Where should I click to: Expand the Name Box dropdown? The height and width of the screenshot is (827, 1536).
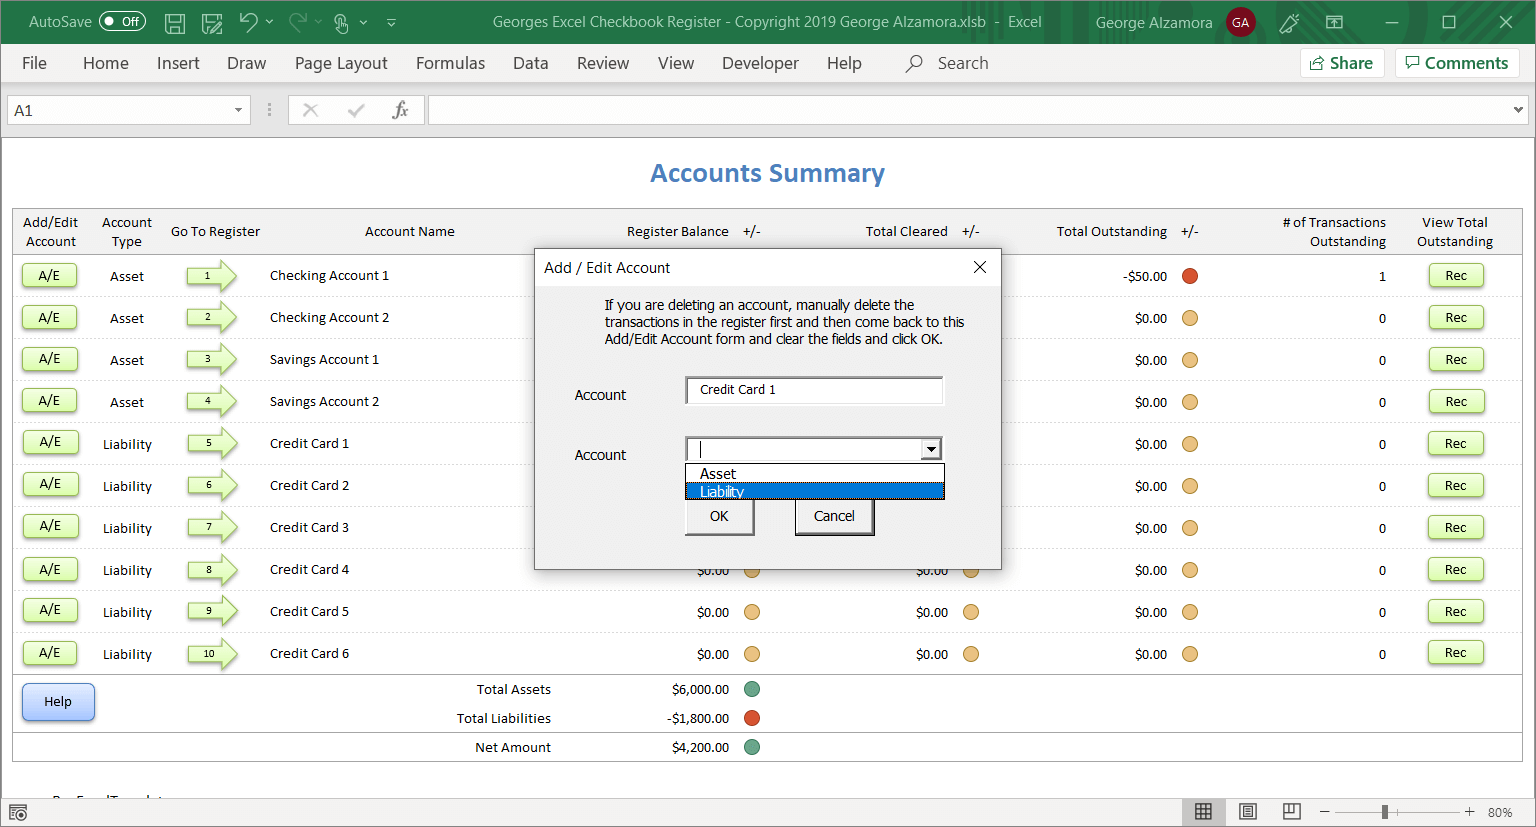tap(238, 110)
